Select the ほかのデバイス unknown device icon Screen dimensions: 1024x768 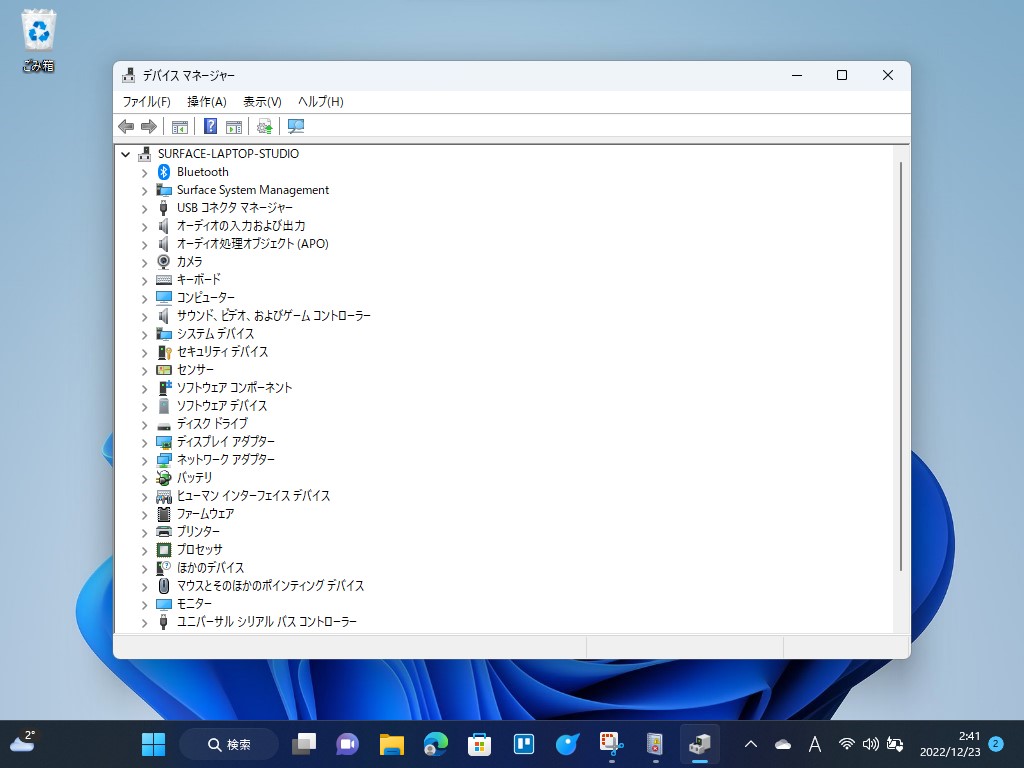(164, 568)
